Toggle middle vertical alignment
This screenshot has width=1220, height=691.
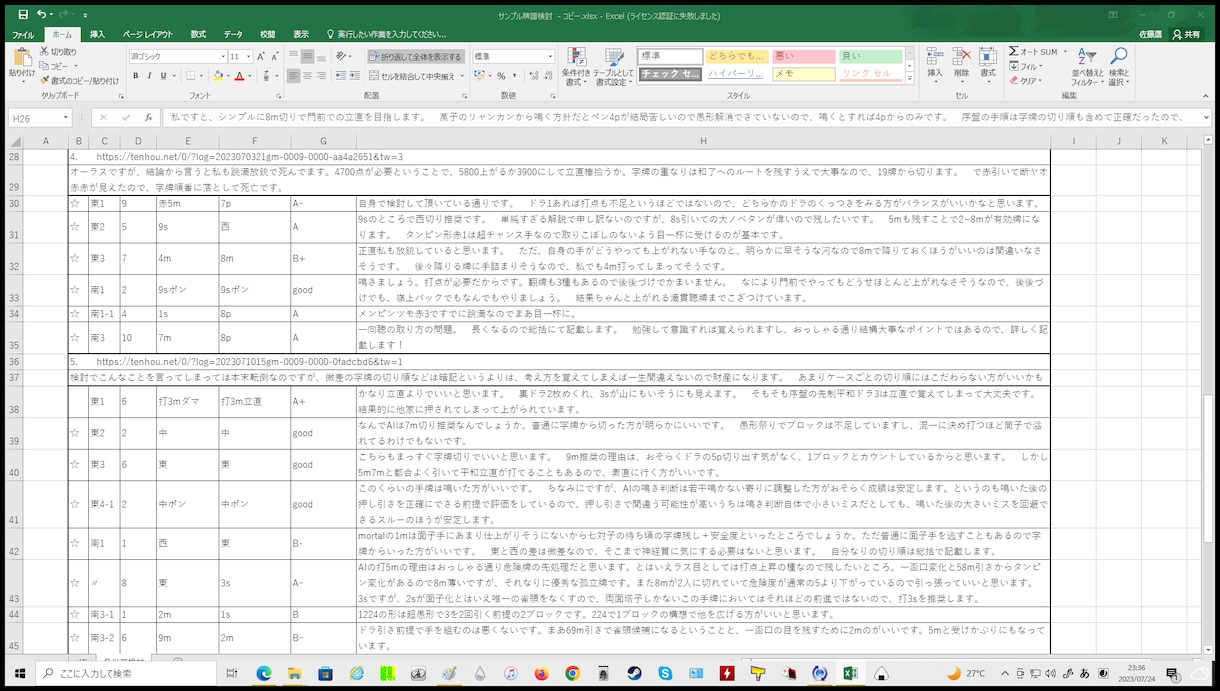click(x=307, y=57)
